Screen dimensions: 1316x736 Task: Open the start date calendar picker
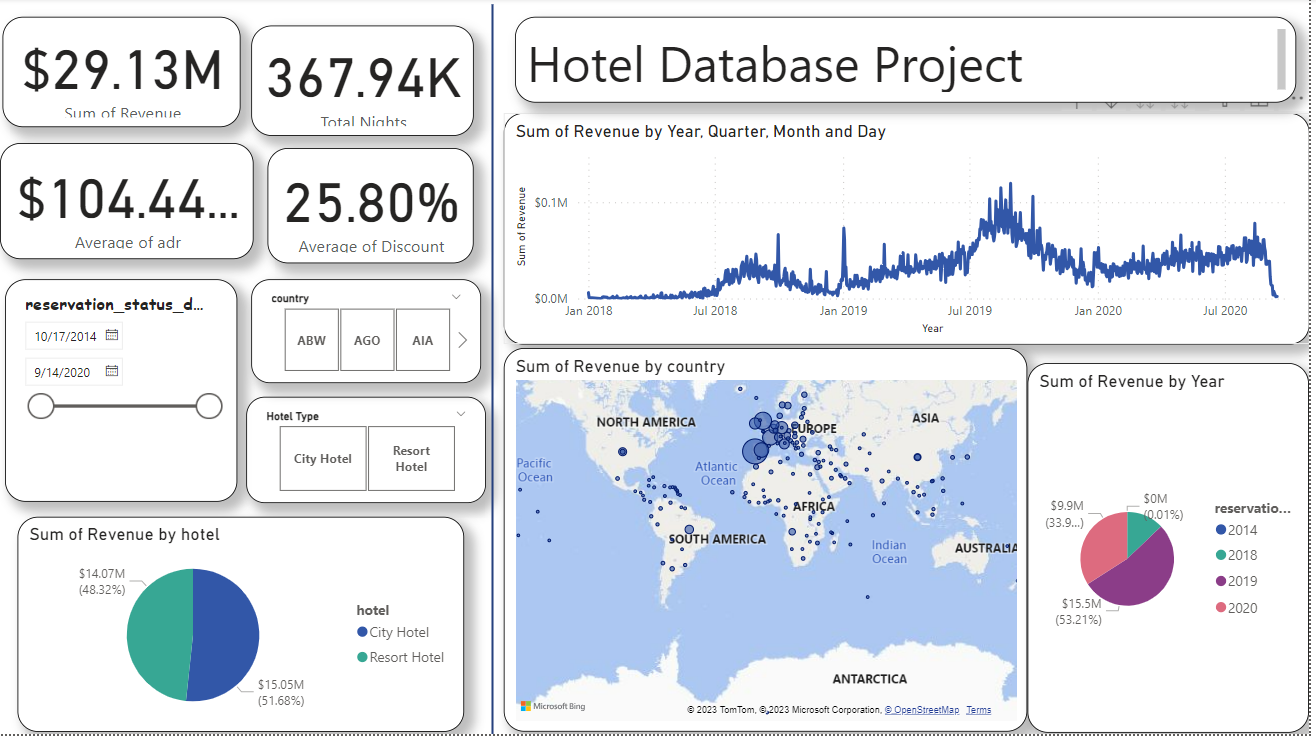pyautogui.click(x=112, y=336)
